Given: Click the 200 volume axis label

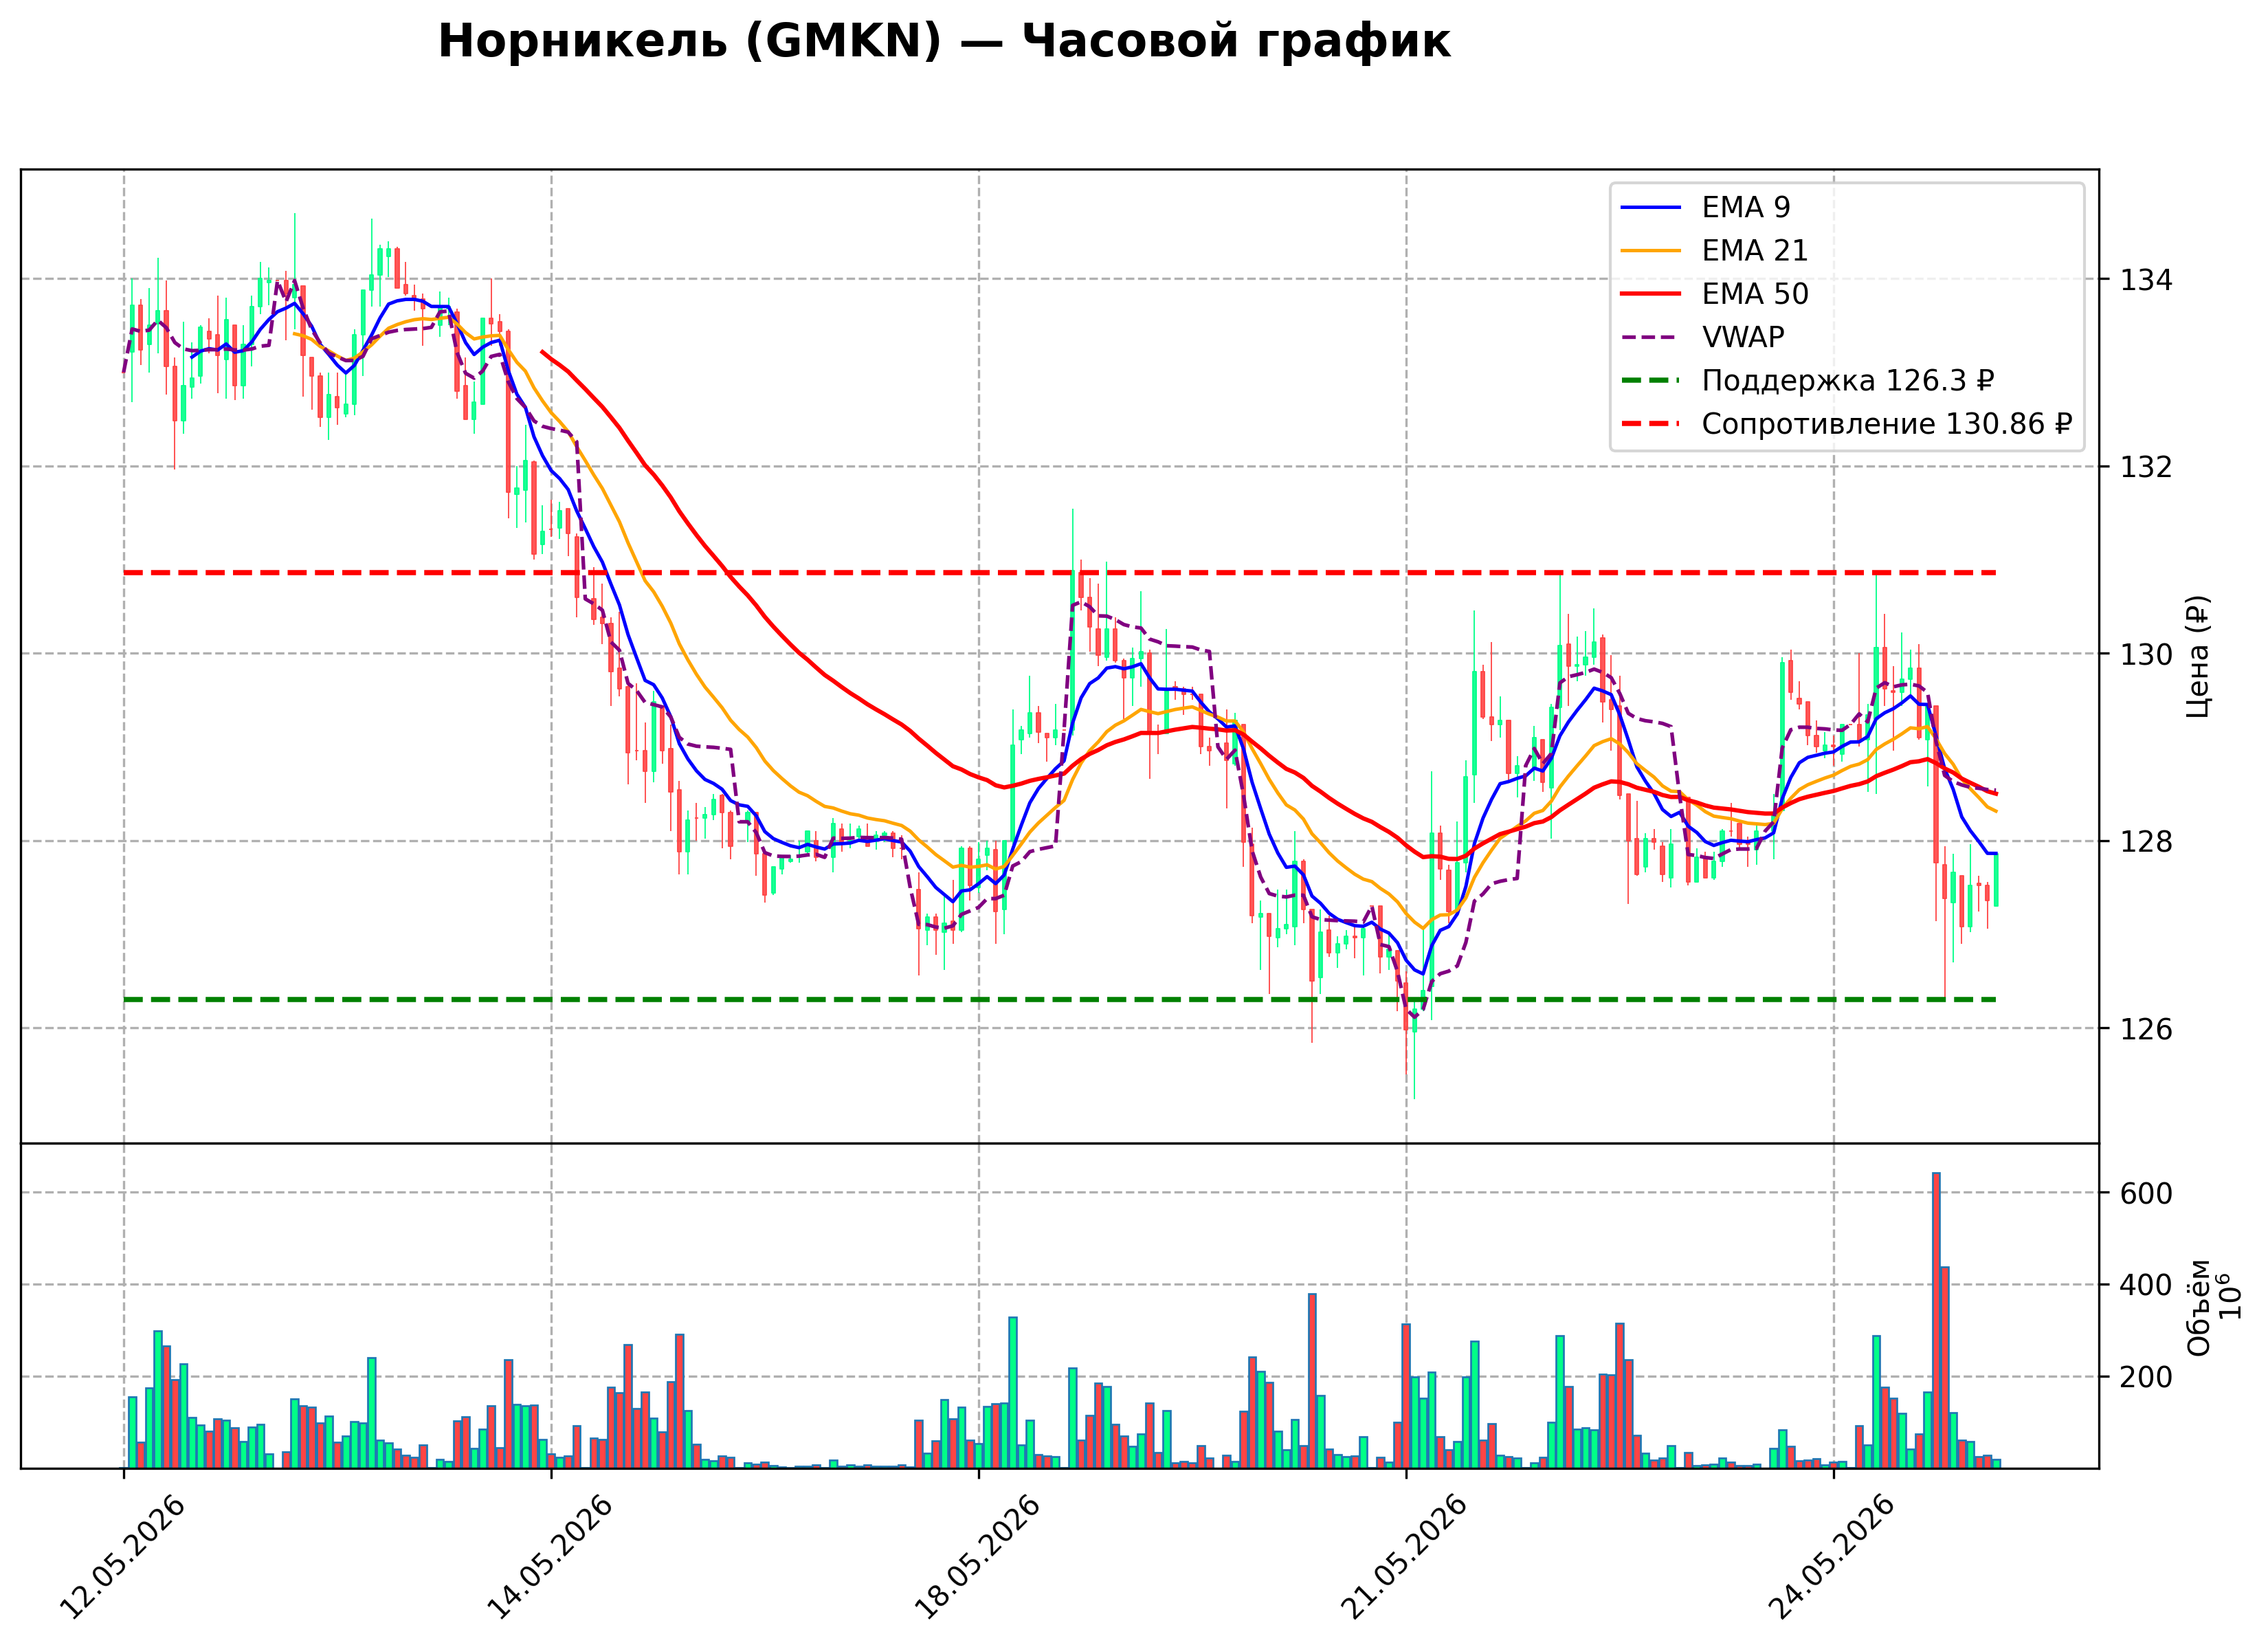Looking at the screenshot, I should point(2147,1377).
